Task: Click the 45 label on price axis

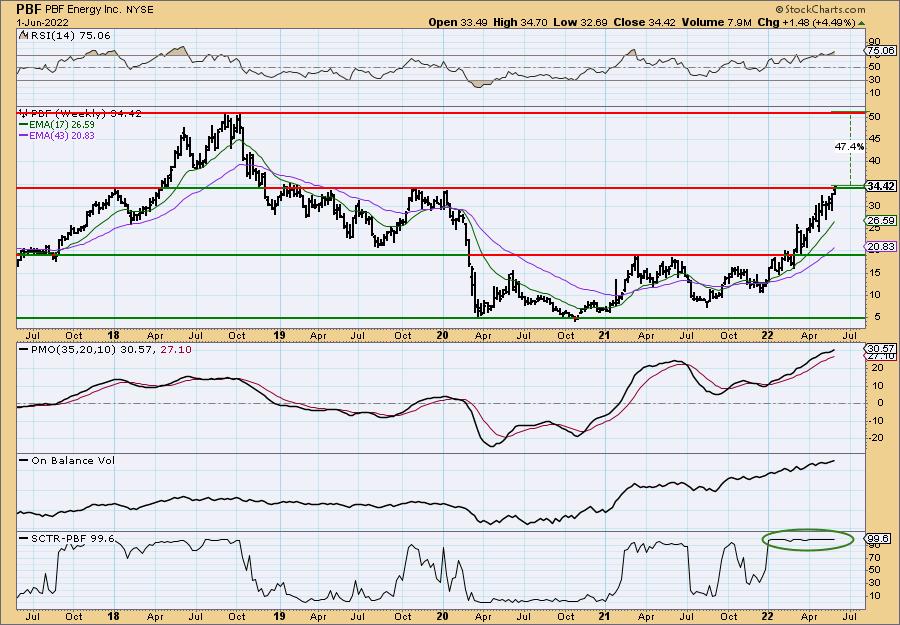Action: (875, 138)
